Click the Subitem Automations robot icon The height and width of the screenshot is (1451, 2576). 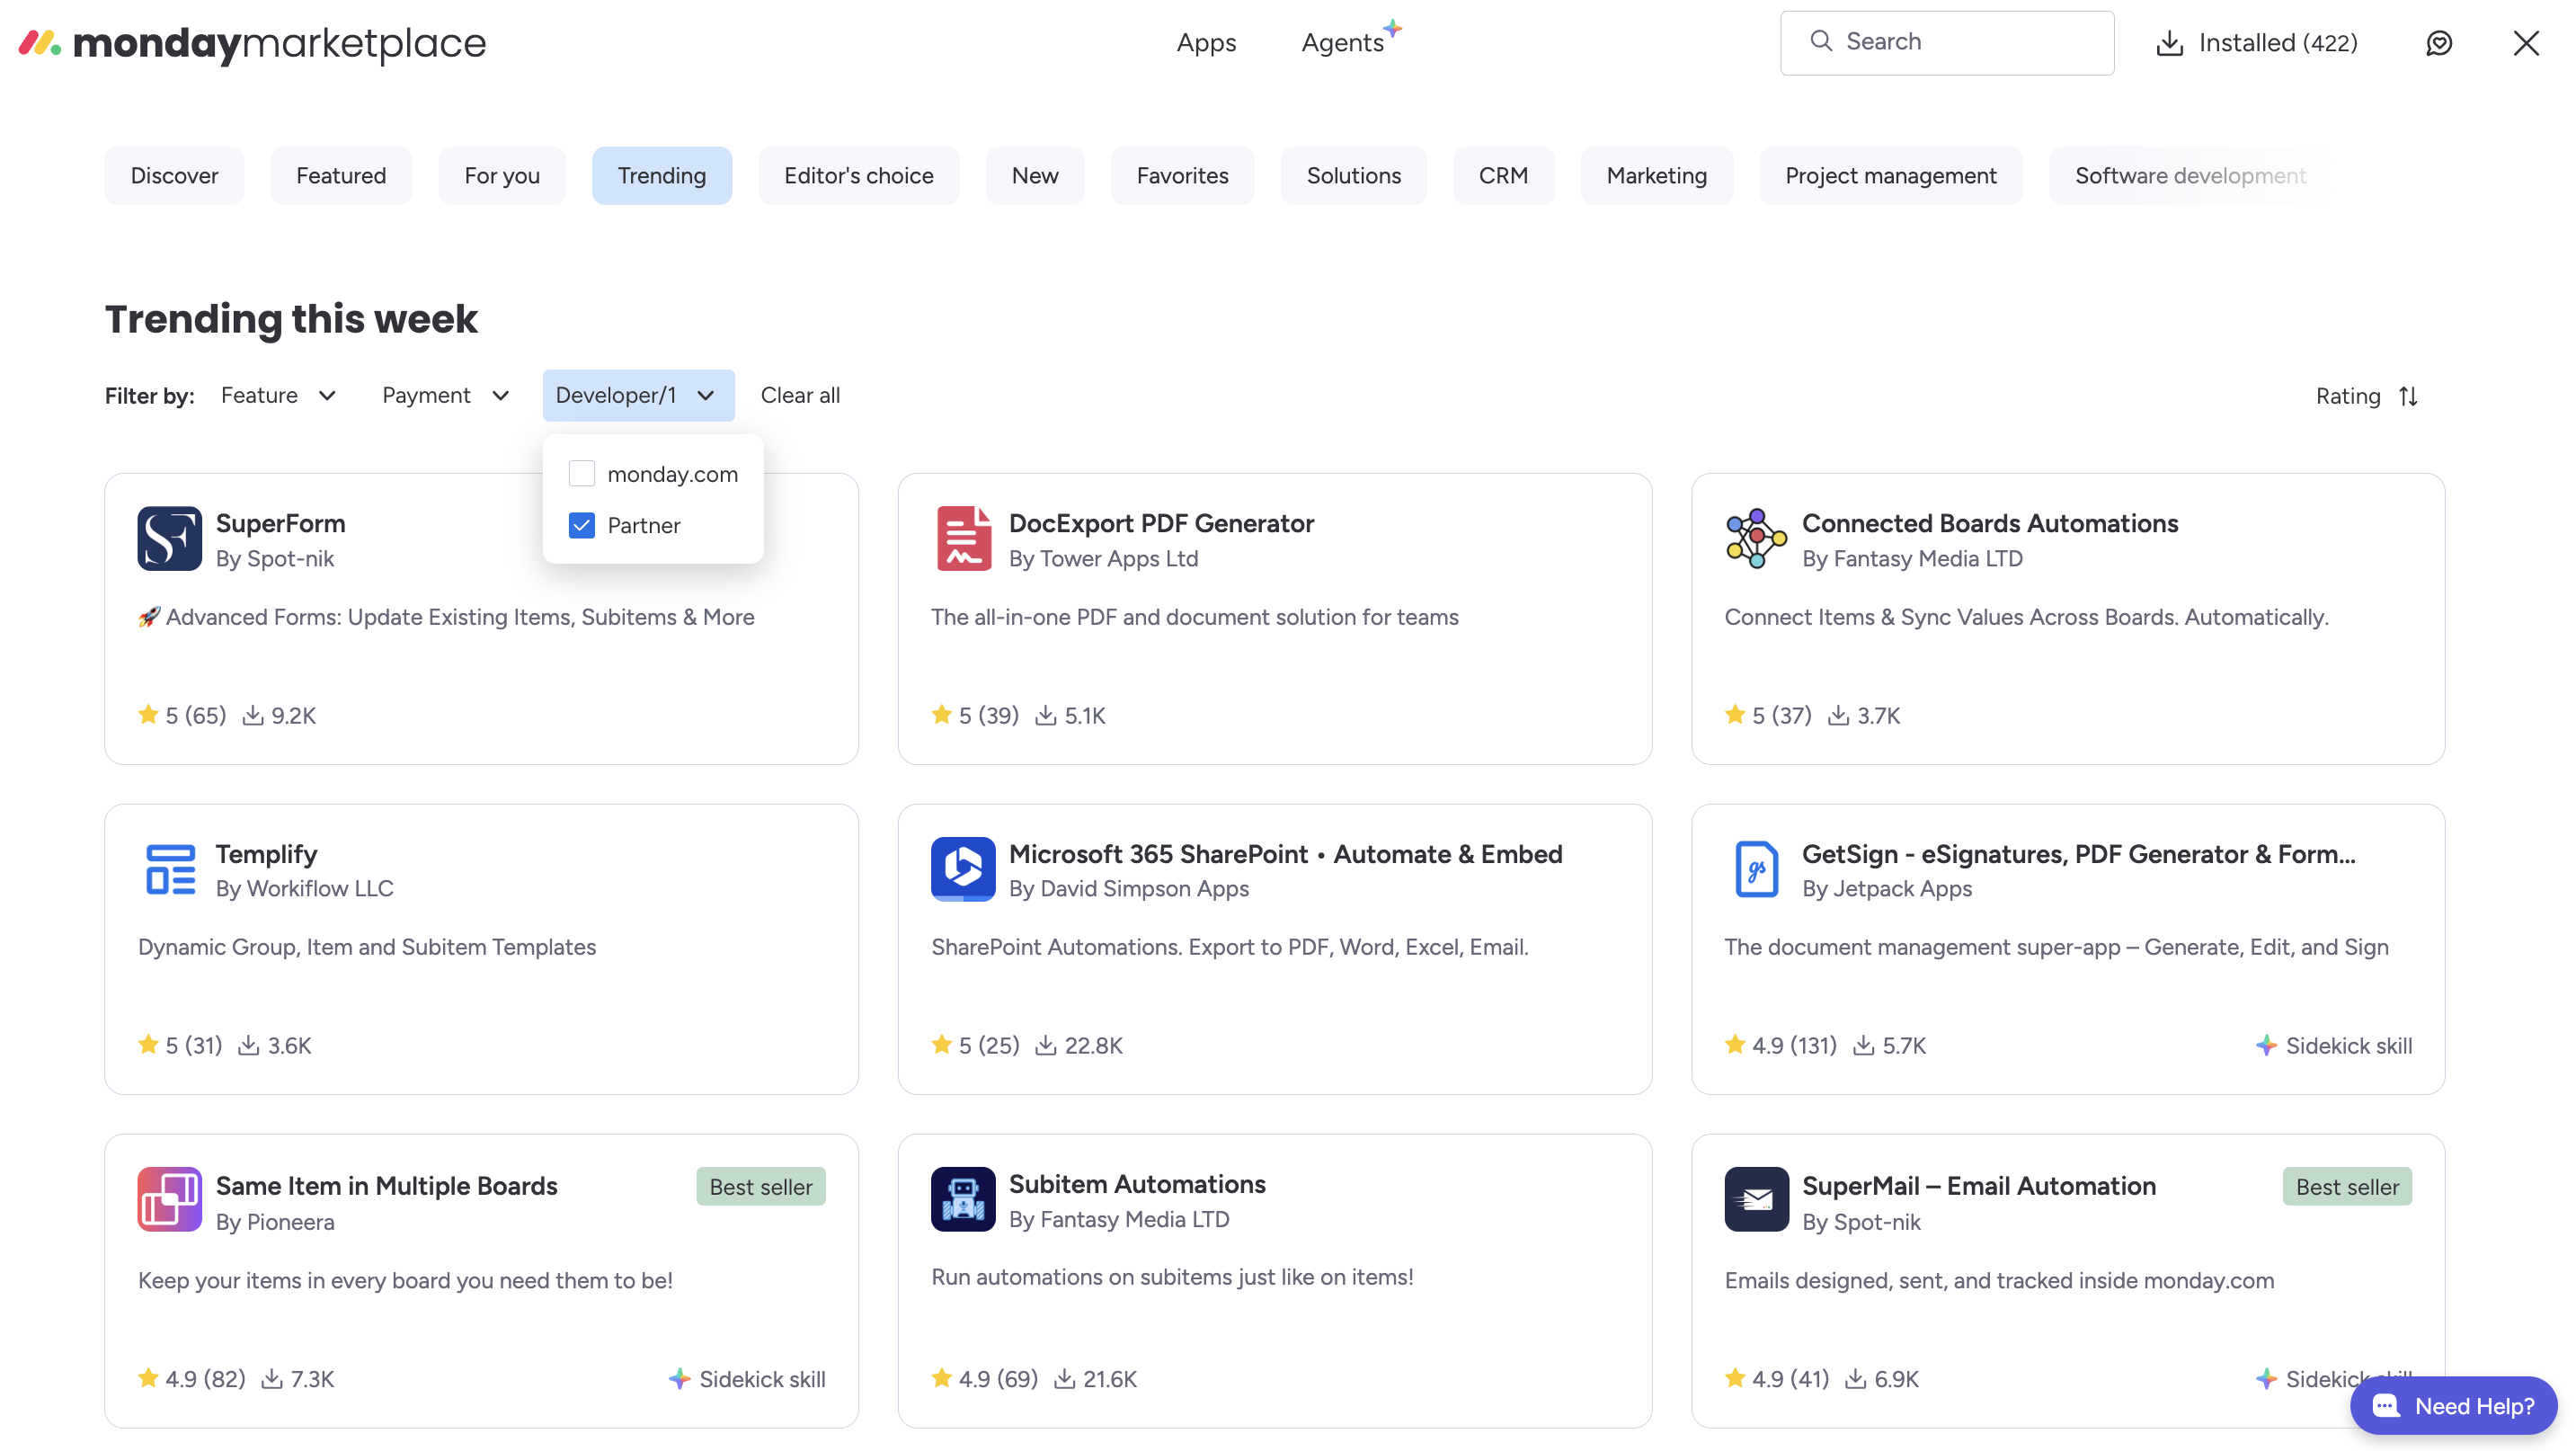(962, 1198)
